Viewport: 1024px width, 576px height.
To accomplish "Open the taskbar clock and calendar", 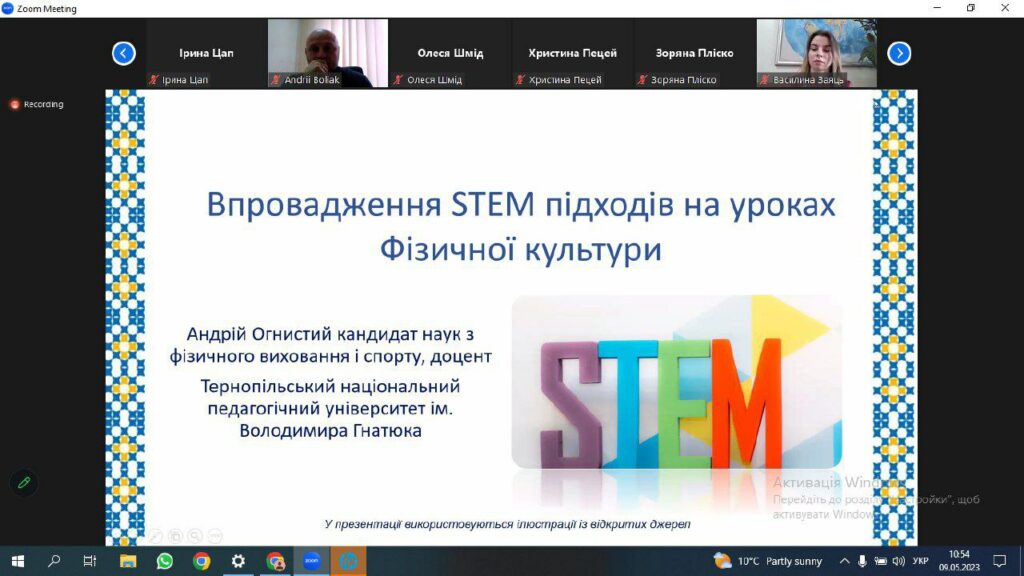I will [958, 561].
